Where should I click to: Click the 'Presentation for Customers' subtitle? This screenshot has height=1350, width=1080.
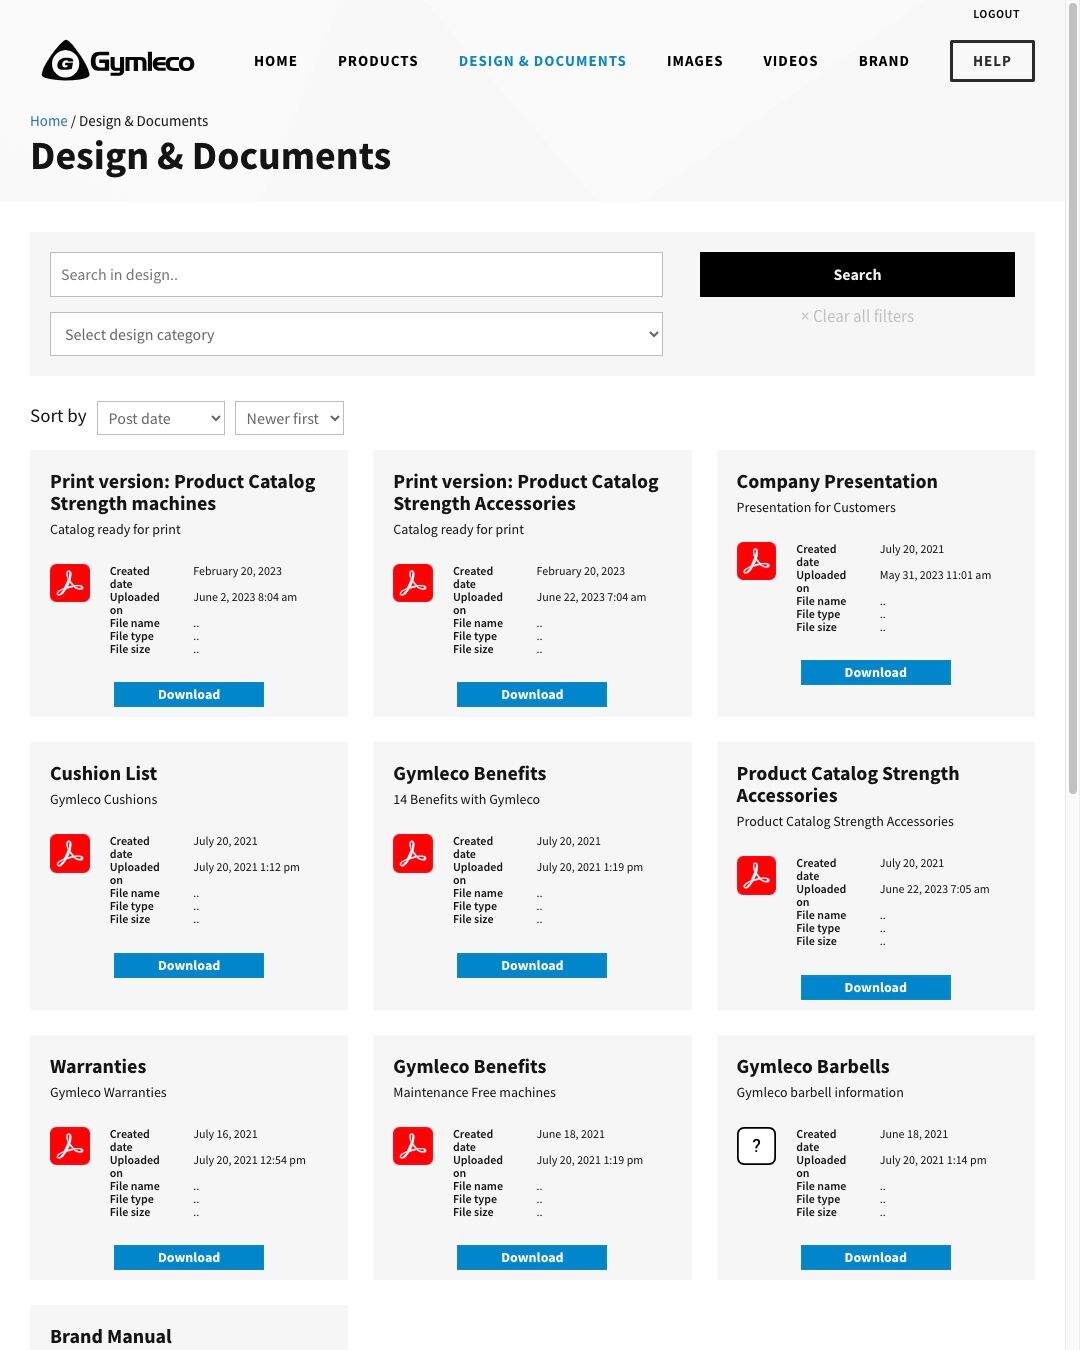pos(816,507)
